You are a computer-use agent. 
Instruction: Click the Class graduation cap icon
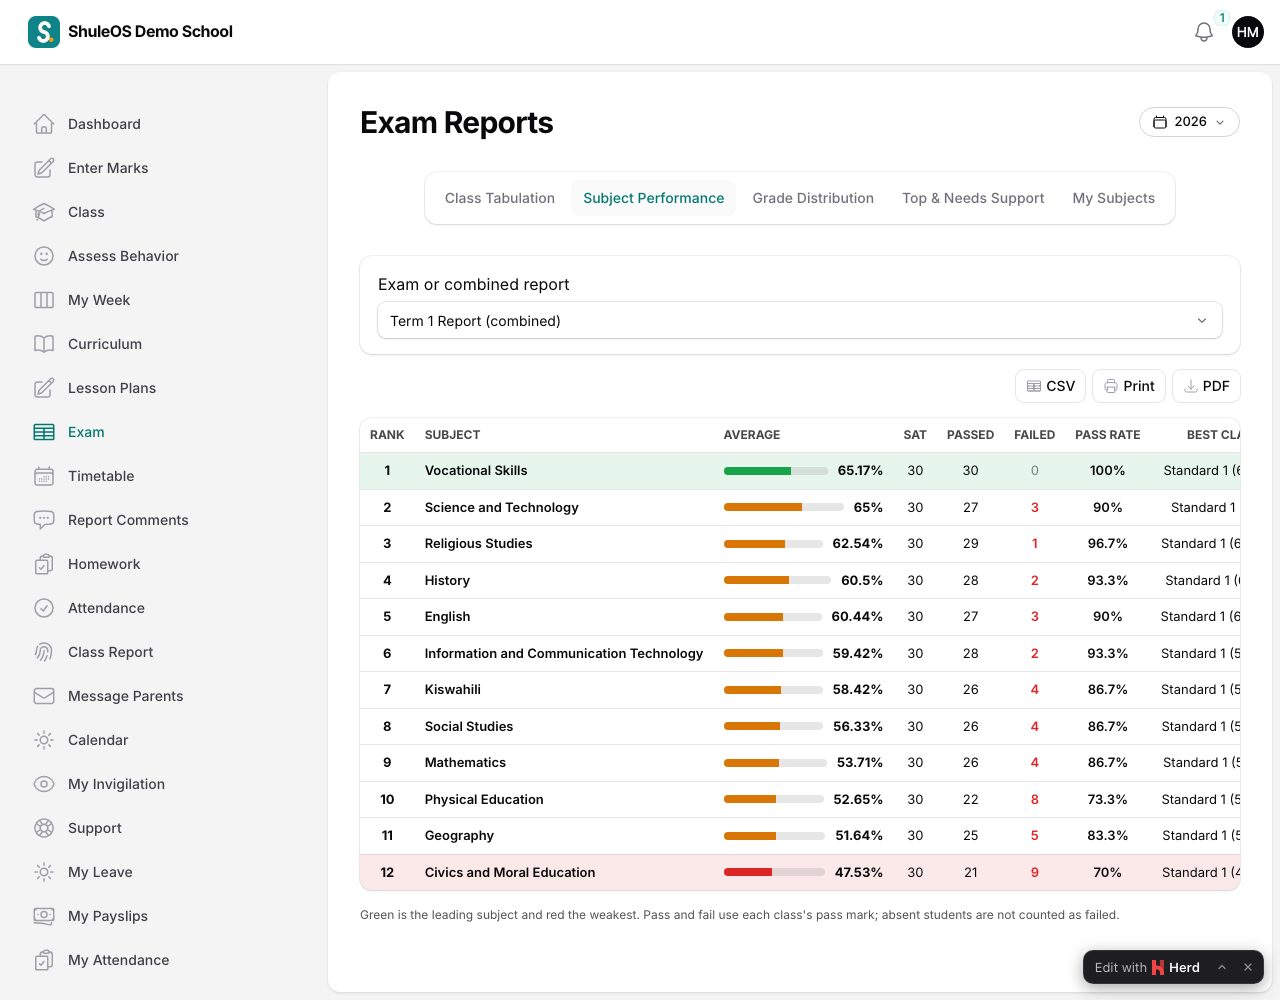(x=44, y=212)
